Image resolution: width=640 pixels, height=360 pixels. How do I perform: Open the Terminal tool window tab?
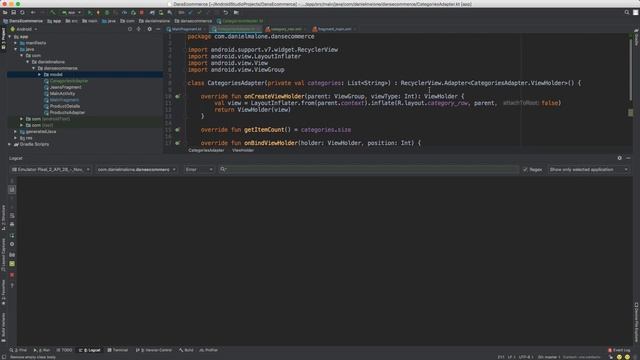[118, 350]
